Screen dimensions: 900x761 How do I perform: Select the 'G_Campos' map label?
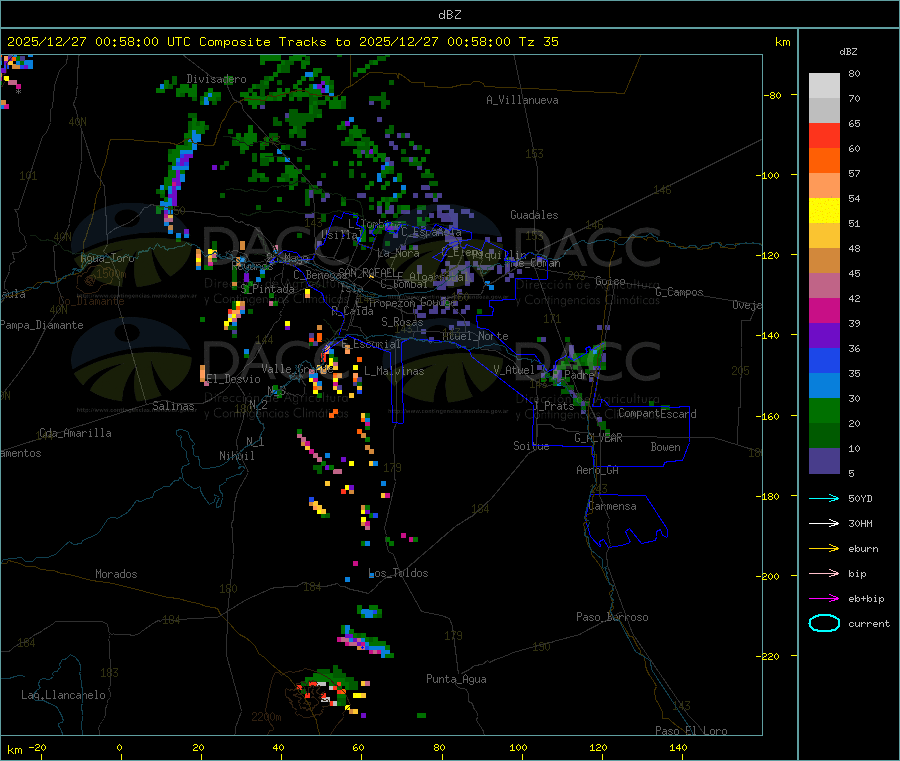[x=679, y=292]
